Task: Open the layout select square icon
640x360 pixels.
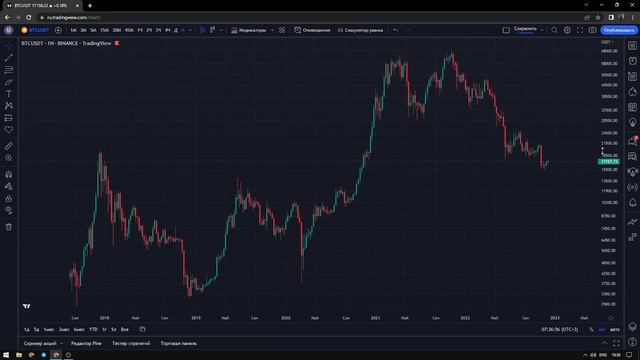Action: [506, 30]
